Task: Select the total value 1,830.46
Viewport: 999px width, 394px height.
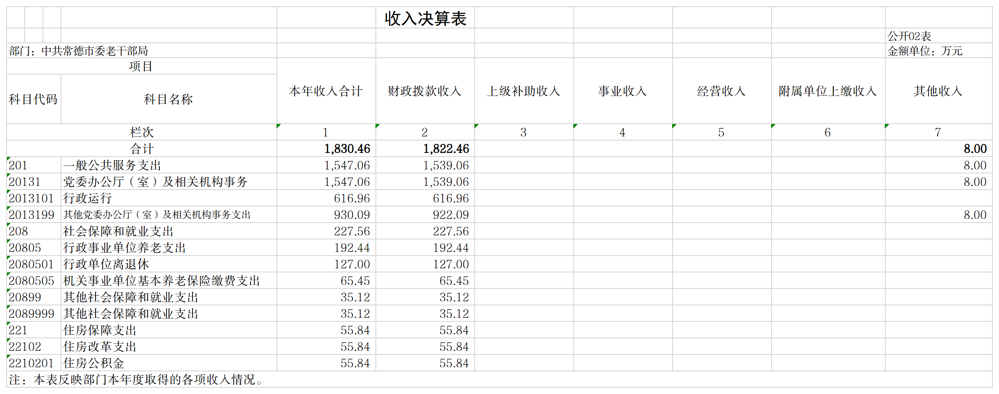Action: coord(347,149)
